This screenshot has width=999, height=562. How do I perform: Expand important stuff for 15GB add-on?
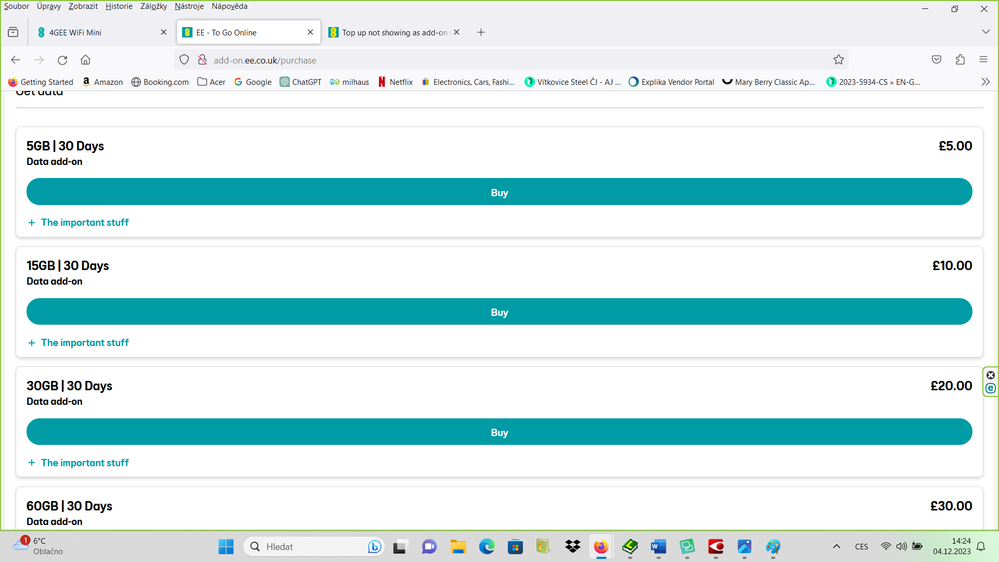[78, 342]
